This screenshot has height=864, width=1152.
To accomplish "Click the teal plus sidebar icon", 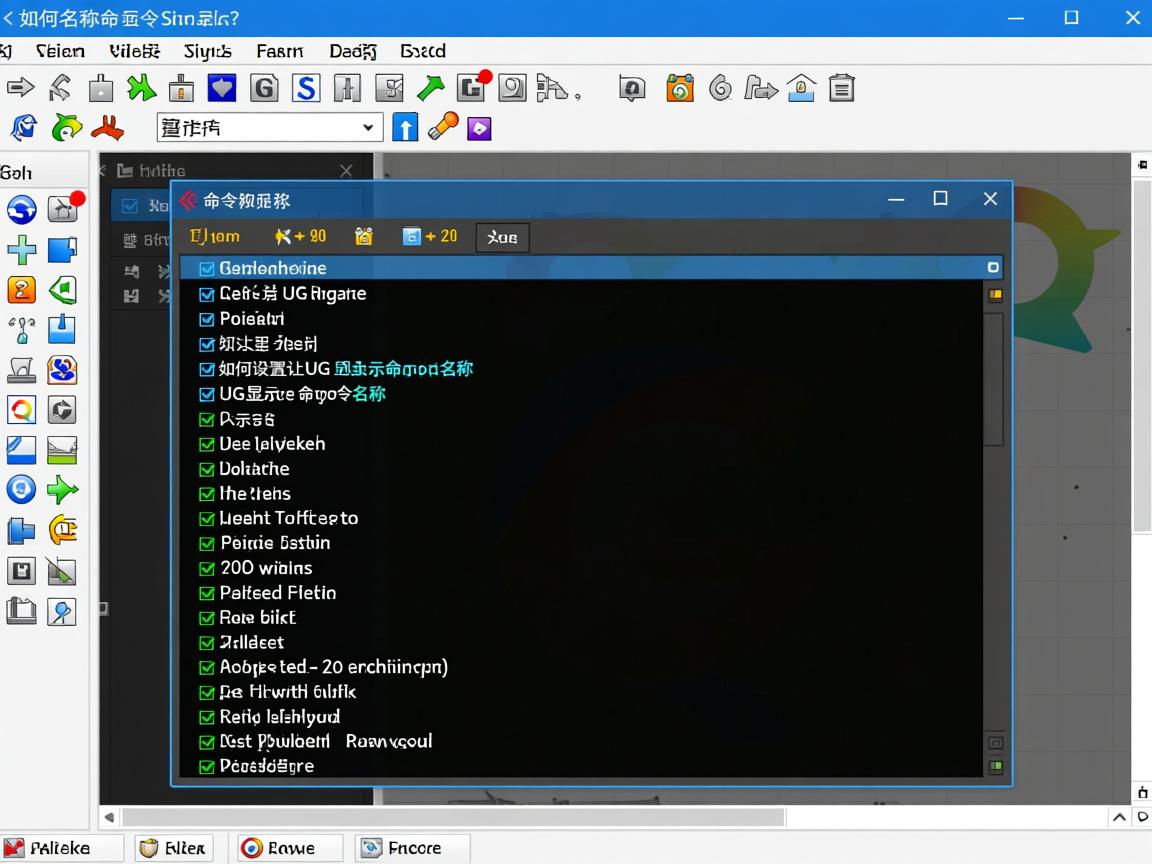I will (21, 250).
